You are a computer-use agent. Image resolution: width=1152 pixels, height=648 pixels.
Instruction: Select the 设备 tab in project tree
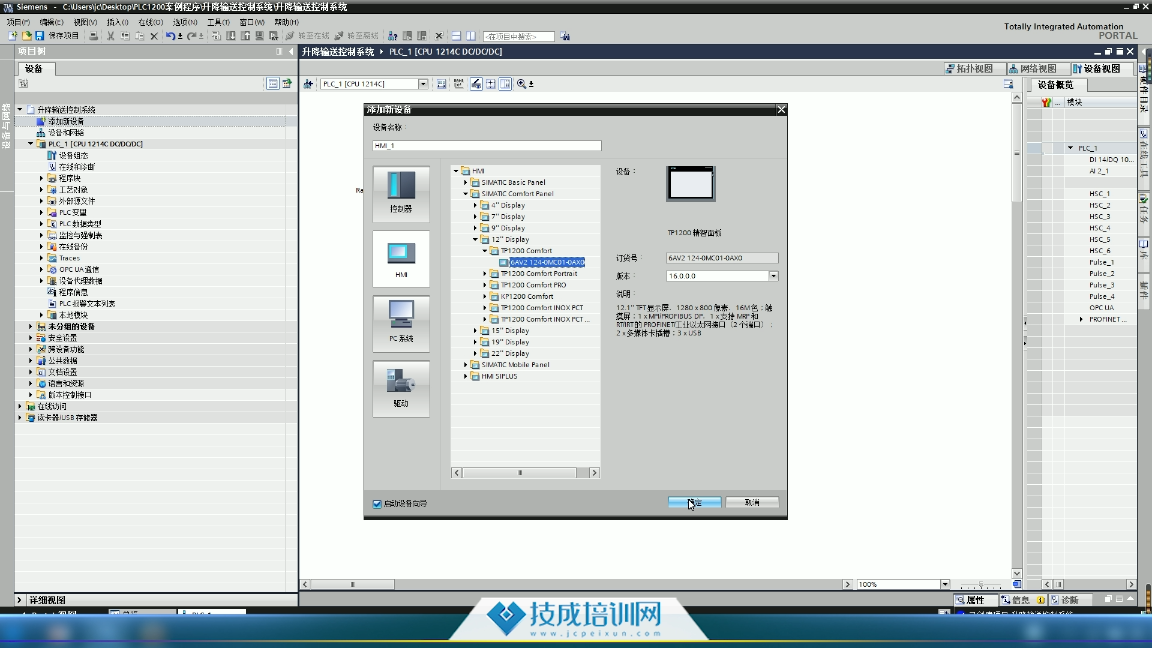click(35, 68)
